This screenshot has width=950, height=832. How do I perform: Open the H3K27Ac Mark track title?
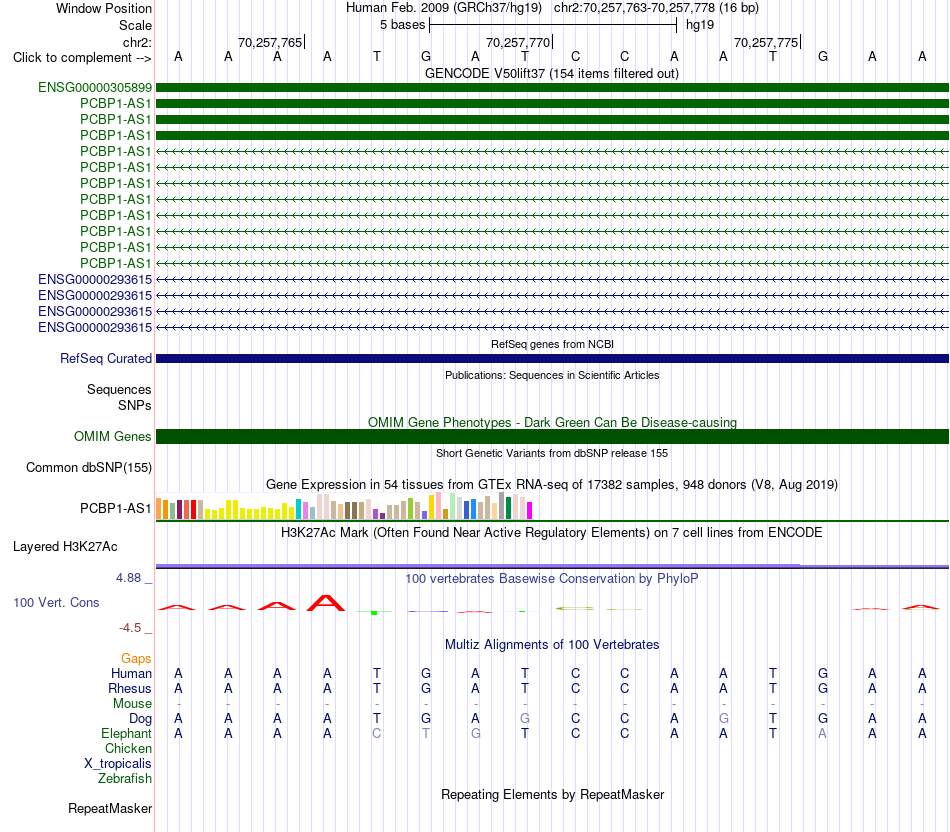552,533
